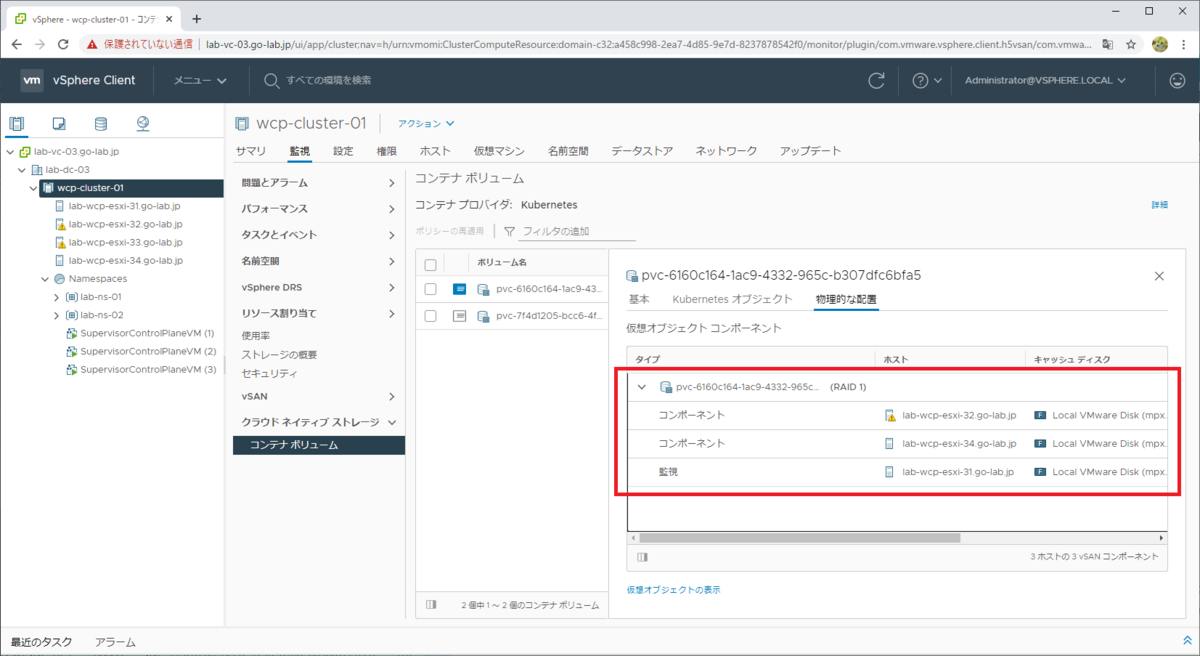Click the vm logo in header
The width and height of the screenshot is (1200, 656).
click(32, 80)
